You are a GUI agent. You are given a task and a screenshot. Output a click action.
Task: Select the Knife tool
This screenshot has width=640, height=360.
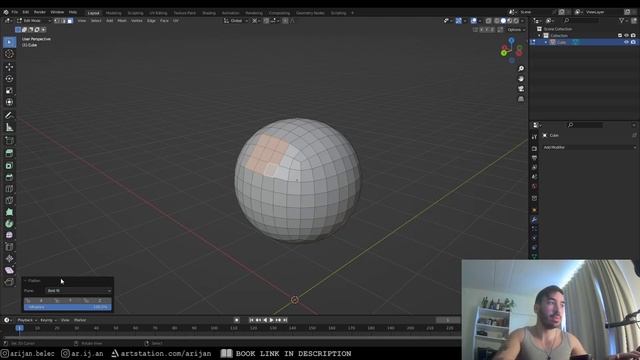[x=9, y=200]
